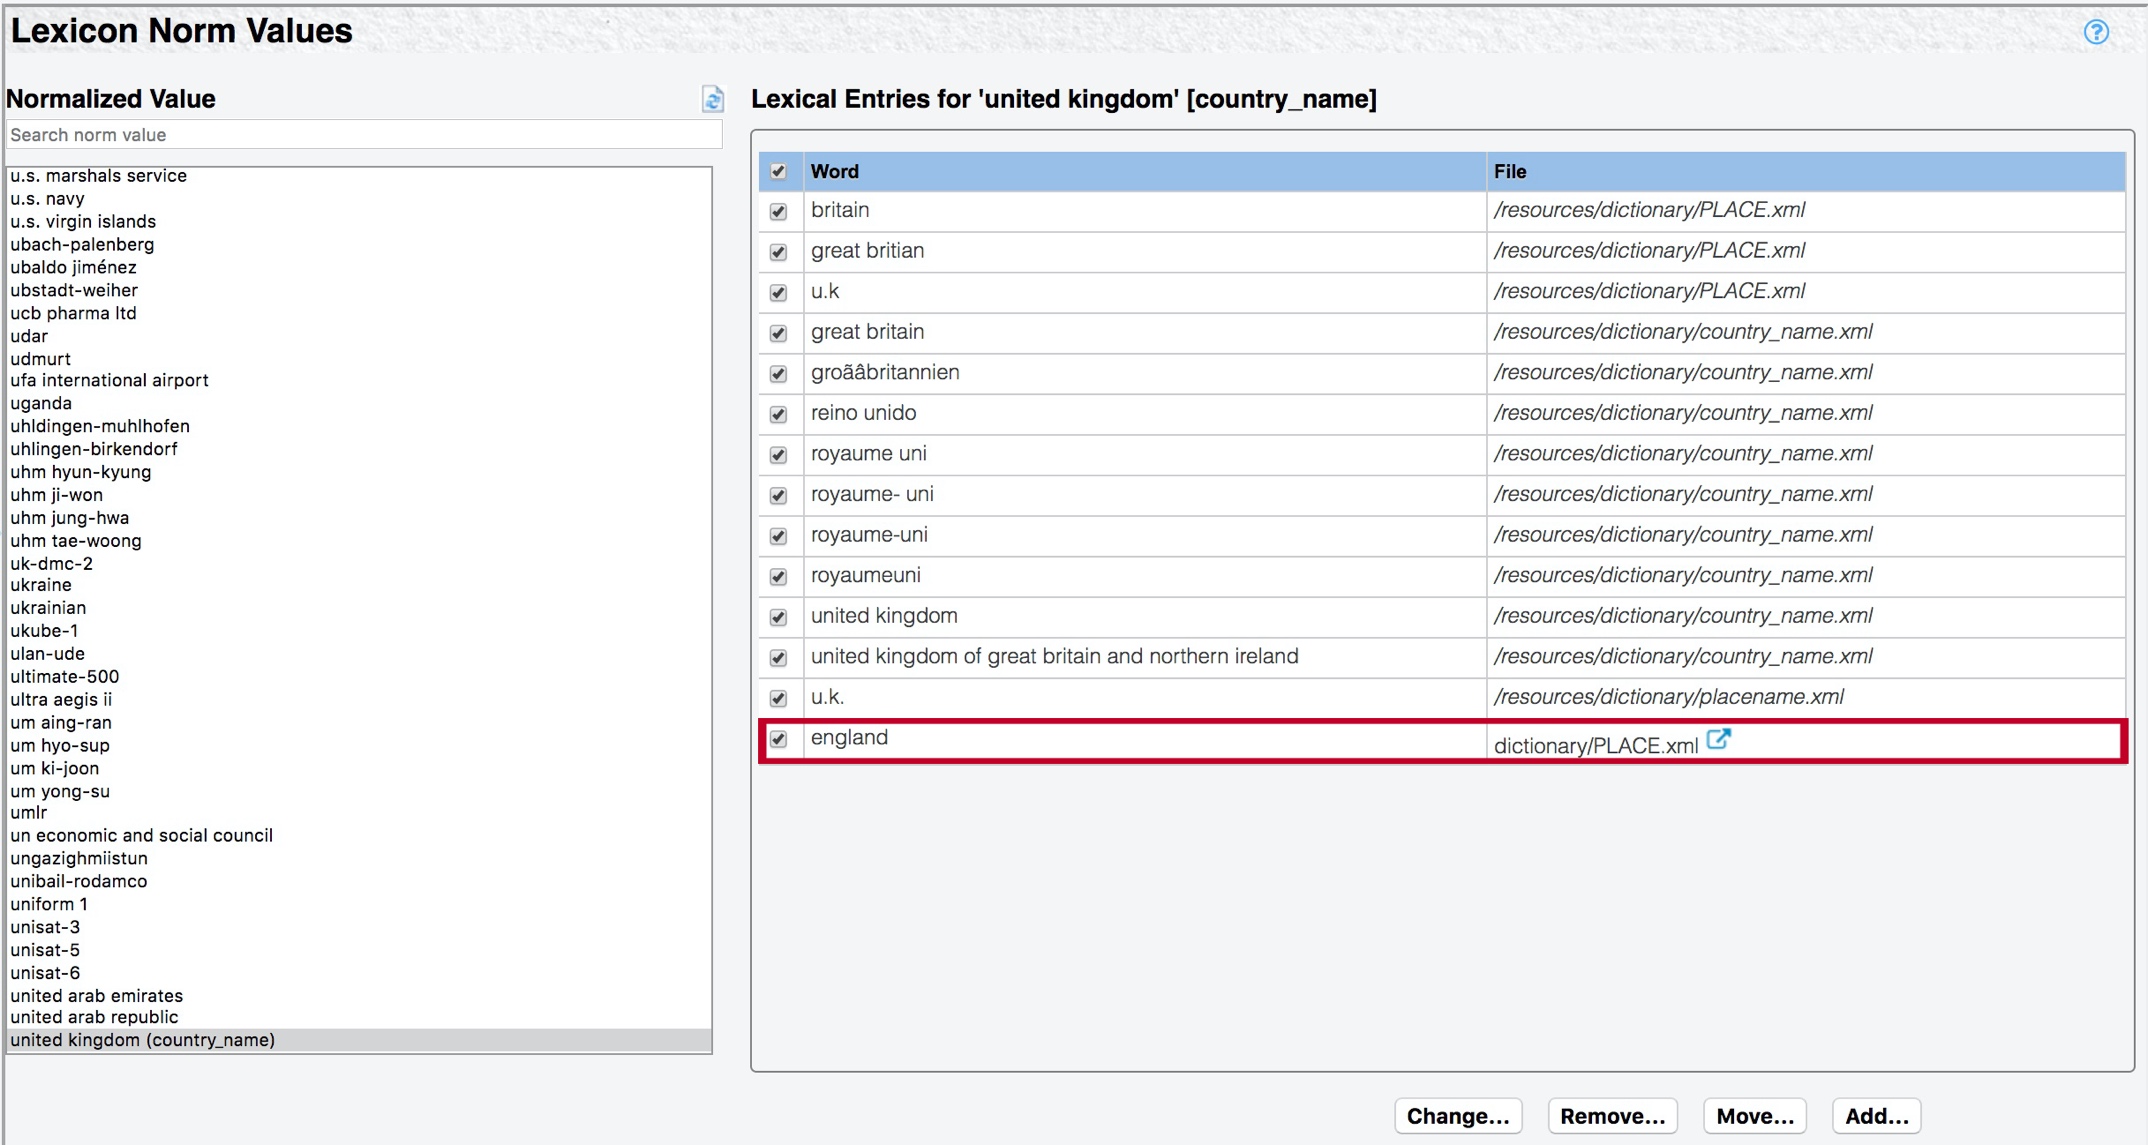
Task: Open the help question mark icon
Action: (x=2096, y=32)
